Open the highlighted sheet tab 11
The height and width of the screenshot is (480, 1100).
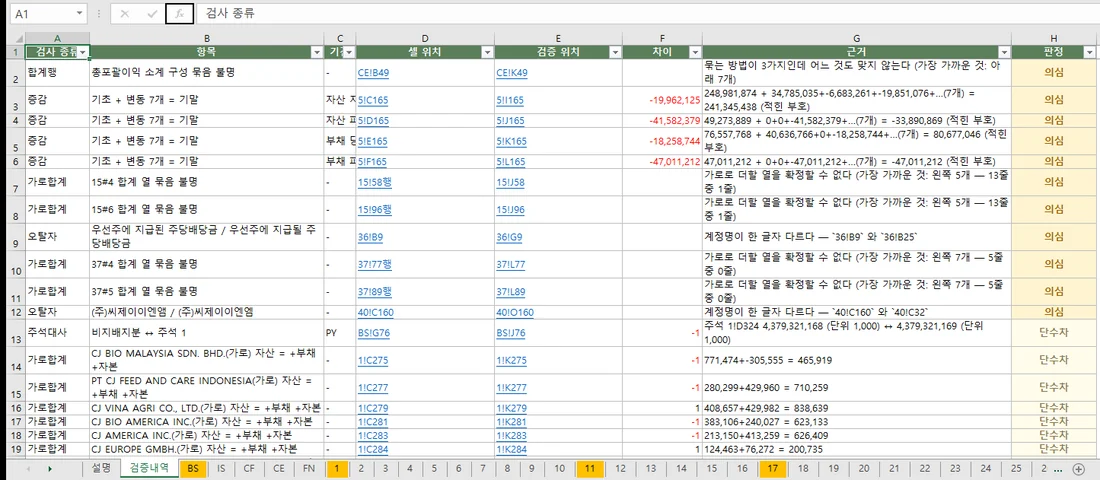[589, 469]
